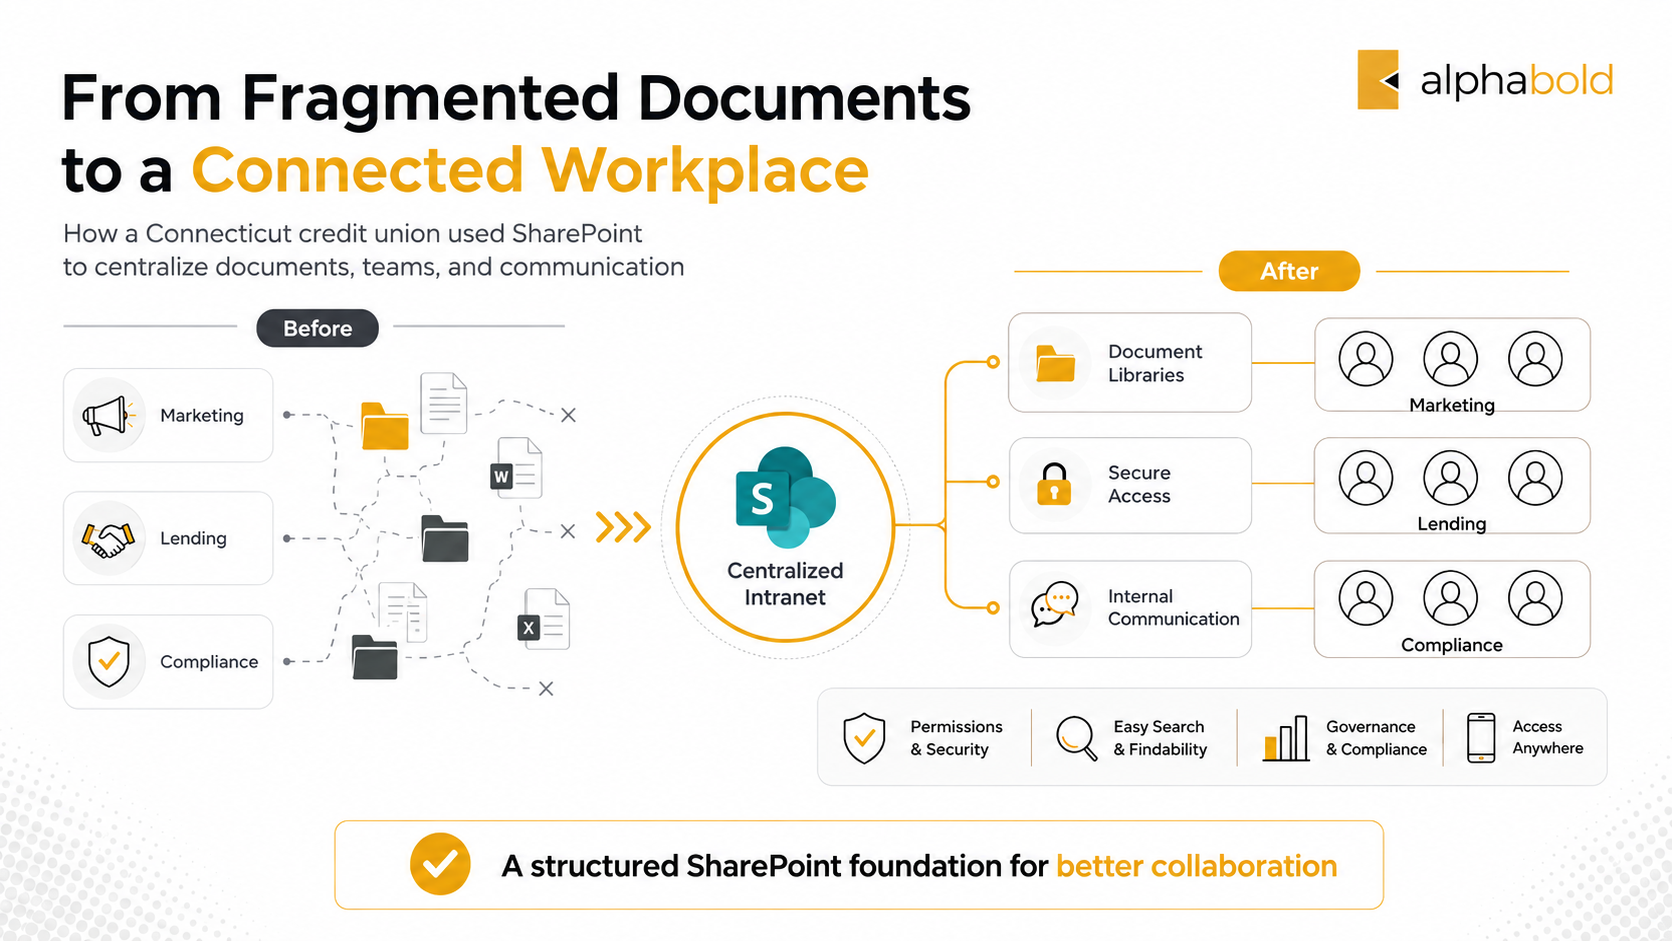This screenshot has height=941, width=1672.
Task: Click the SharePoint logo in the circle
Action: [785, 497]
